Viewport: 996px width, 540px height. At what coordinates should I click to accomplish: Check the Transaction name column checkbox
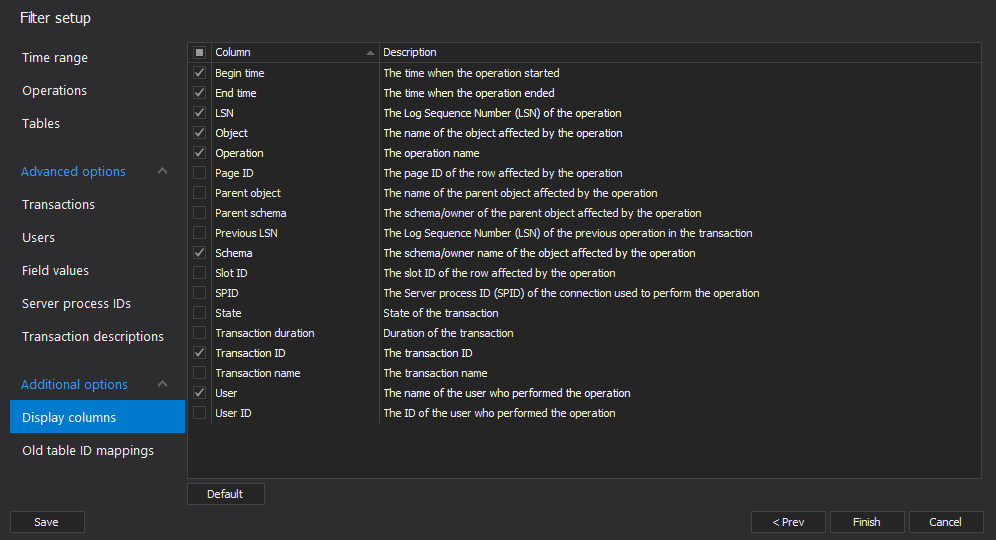[199, 372]
